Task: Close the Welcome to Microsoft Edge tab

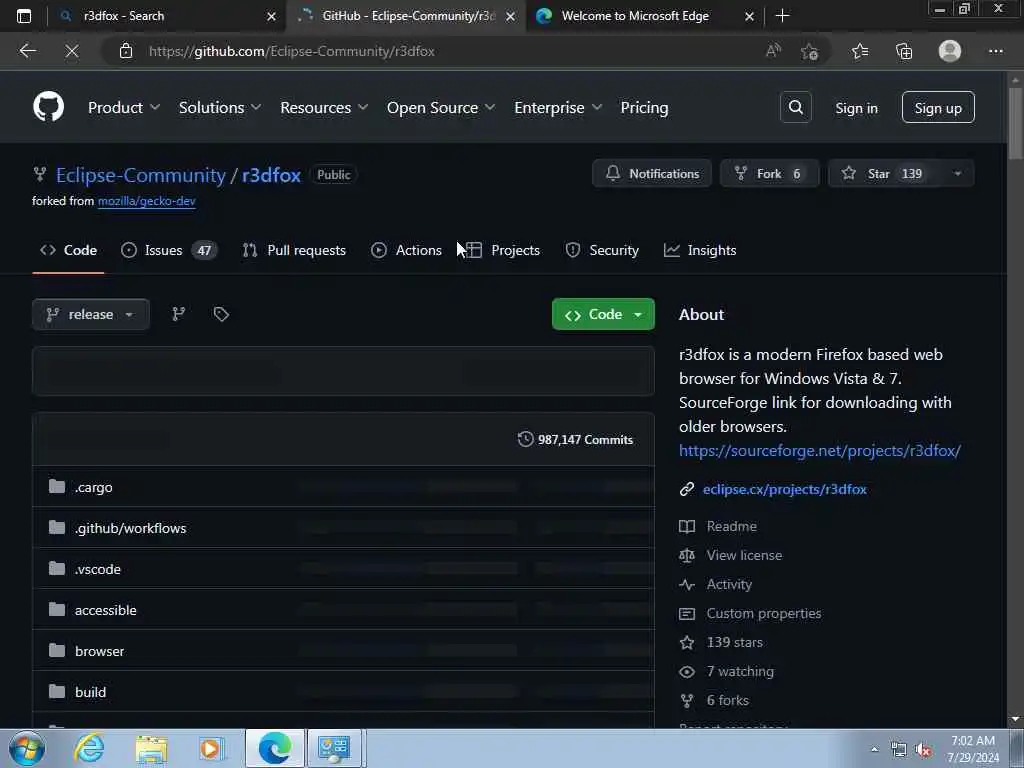Action: (750, 16)
